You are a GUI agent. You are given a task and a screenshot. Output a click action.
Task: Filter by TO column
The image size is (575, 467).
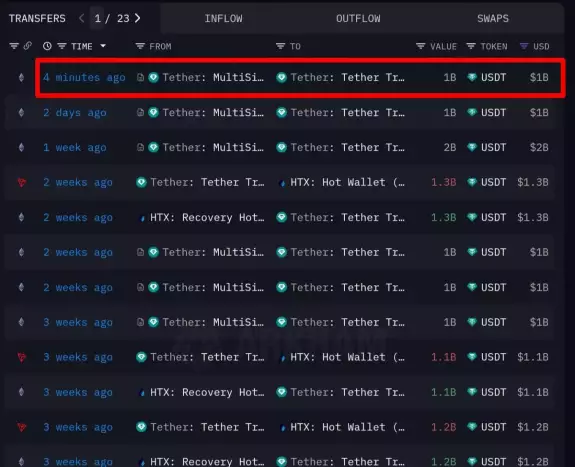pyautogui.click(x=280, y=46)
